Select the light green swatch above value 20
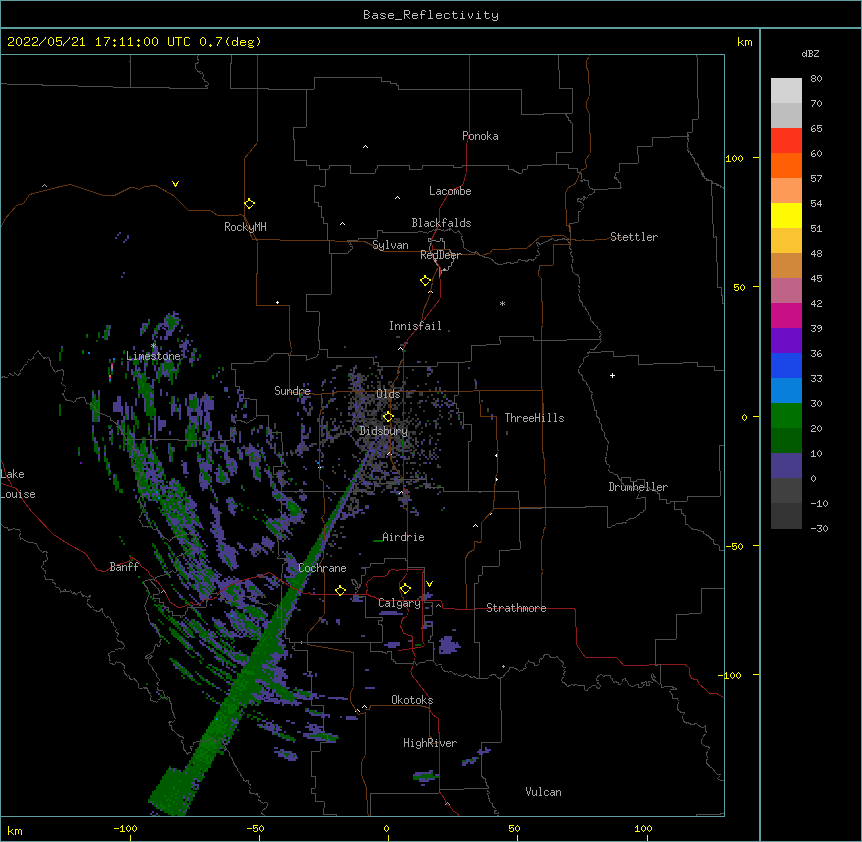The image size is (862, 842). [x=786, y=416]
